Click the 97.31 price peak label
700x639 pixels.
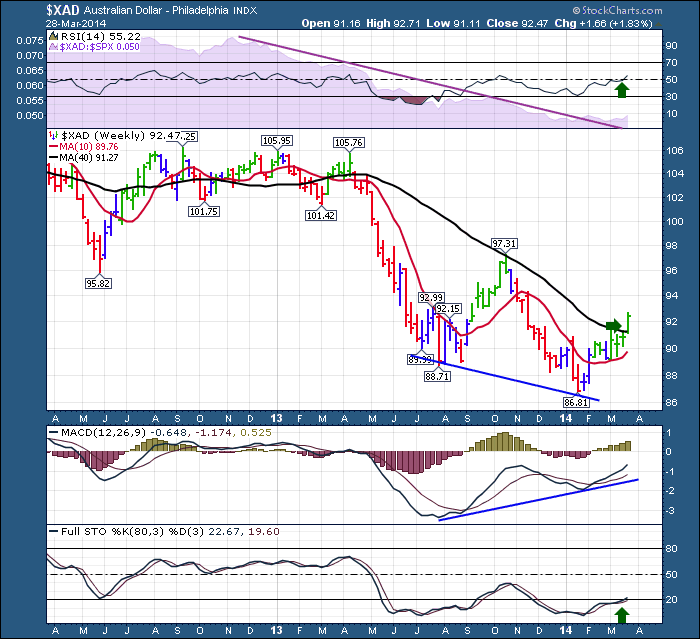(504, 244)
